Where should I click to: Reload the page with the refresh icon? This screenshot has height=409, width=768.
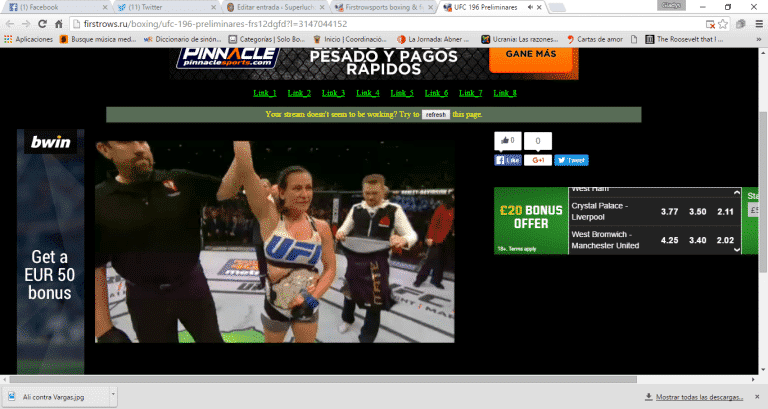[42, 24]
